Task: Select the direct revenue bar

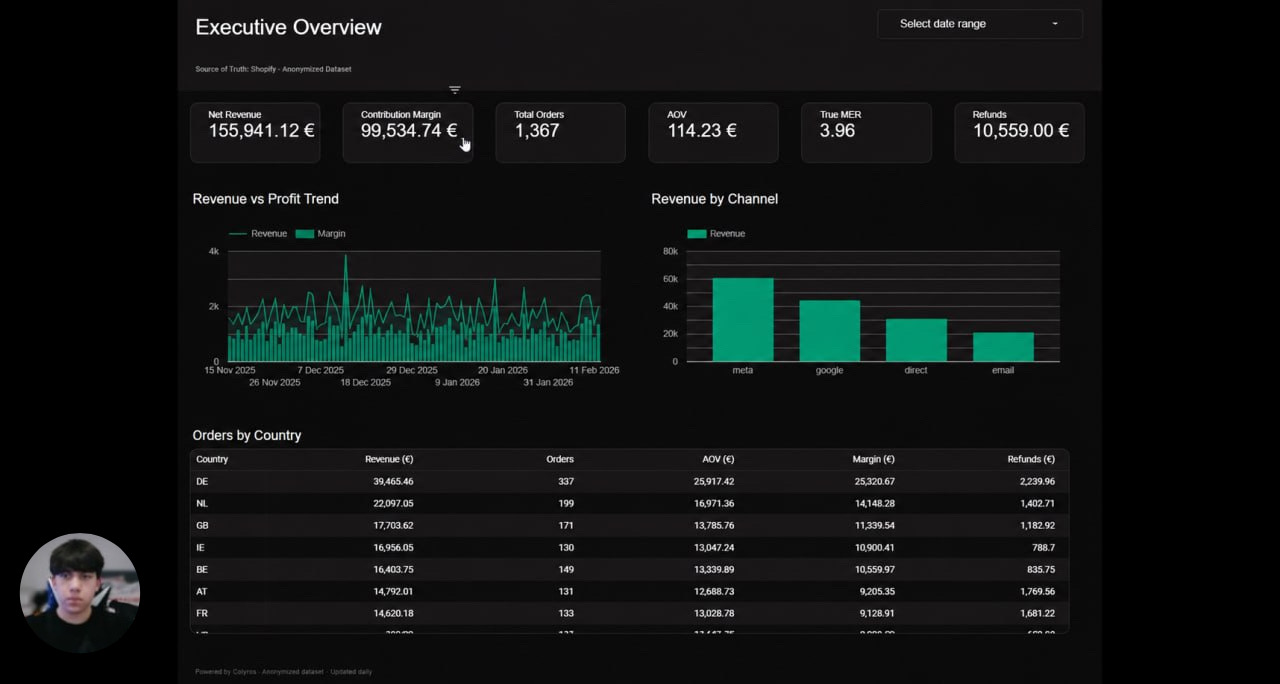Action: point(916,340)
